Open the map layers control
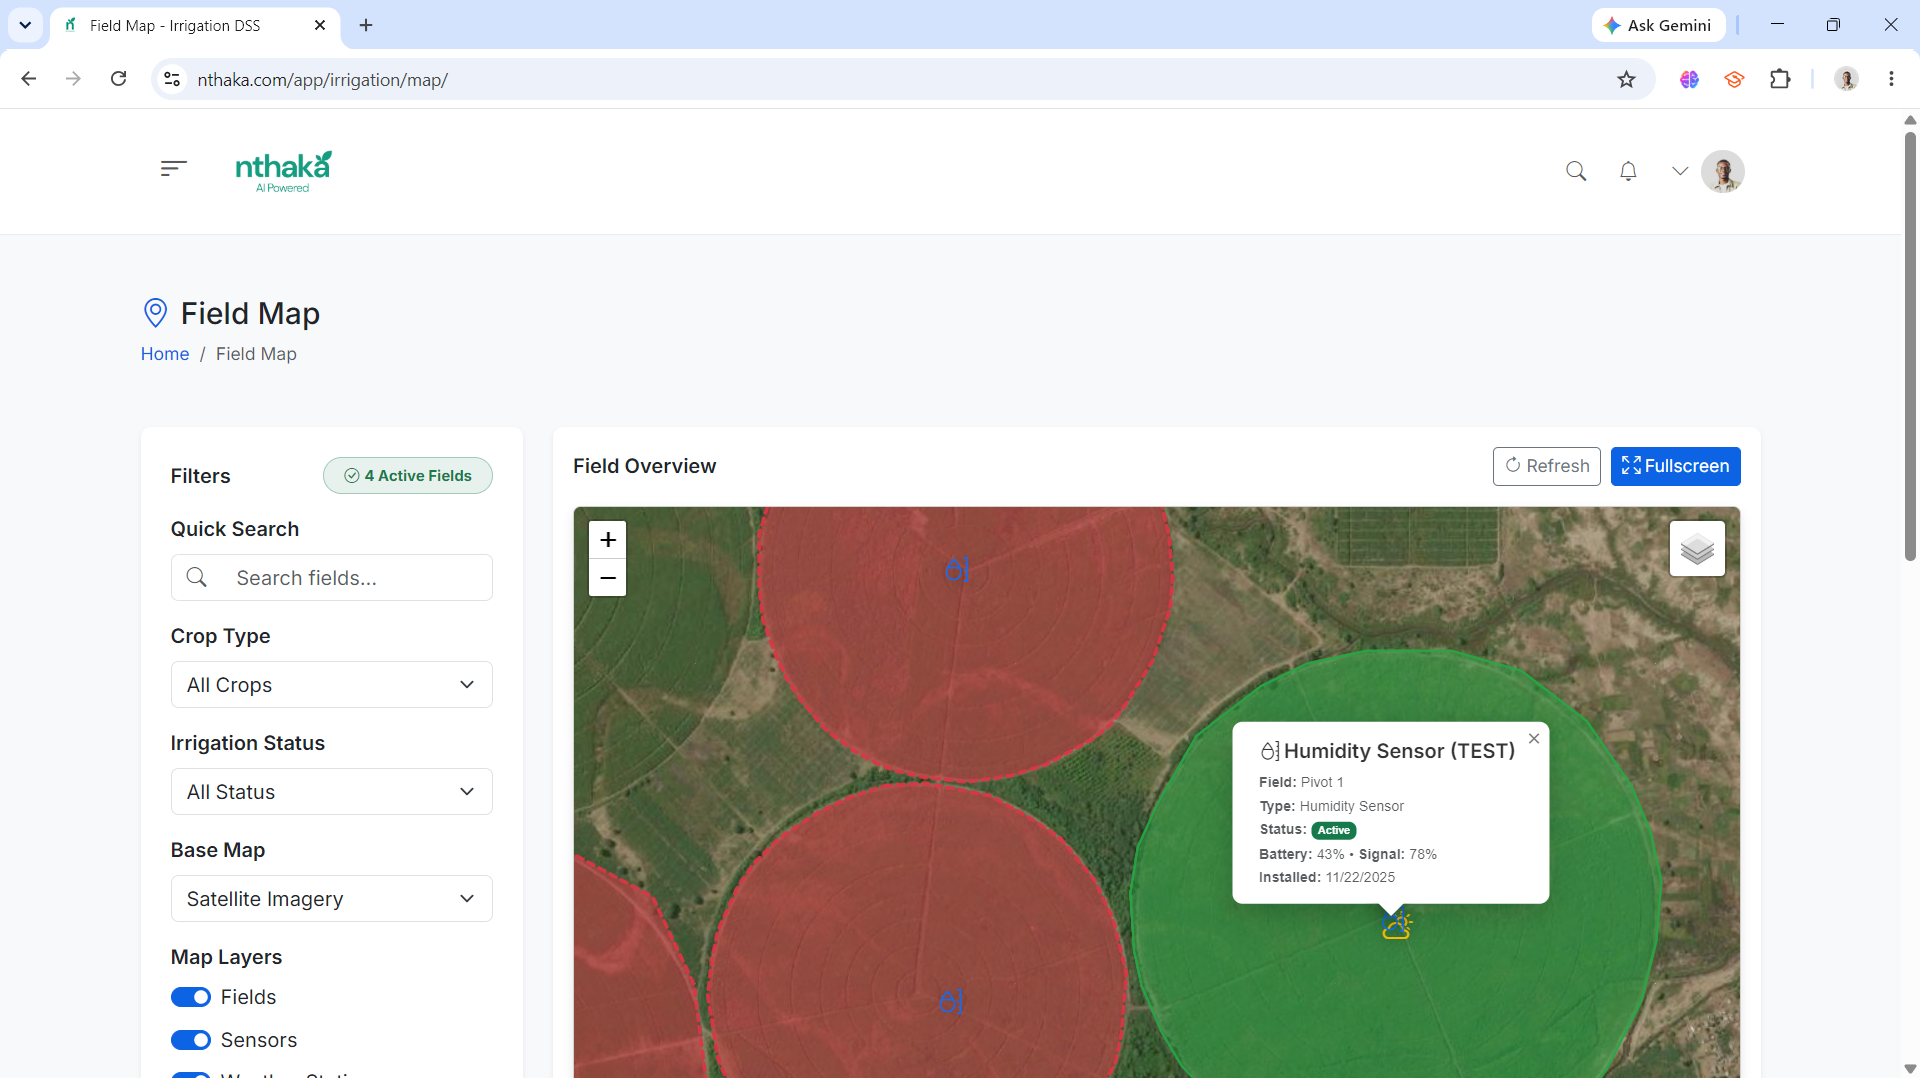1920x1078 pixels. tap(1697, 549)
